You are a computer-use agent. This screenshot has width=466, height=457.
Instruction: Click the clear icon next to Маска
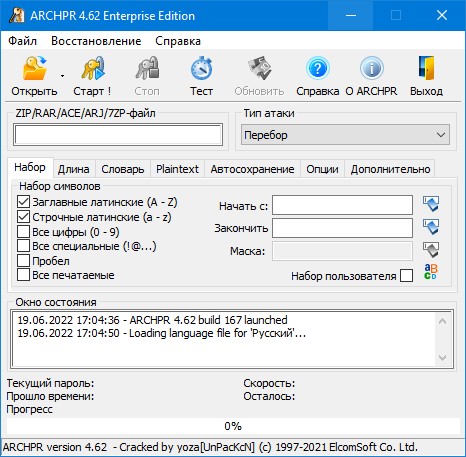tap(431, 250)
